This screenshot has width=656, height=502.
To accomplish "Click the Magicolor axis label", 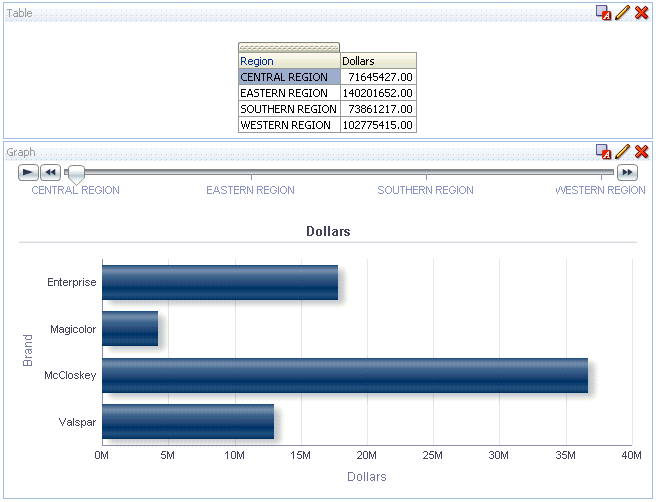I will point(73,329).
